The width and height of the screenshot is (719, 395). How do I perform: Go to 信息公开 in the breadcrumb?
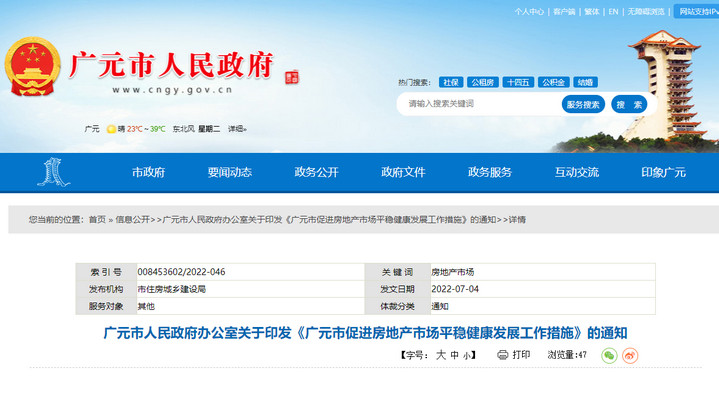point(133,220)
